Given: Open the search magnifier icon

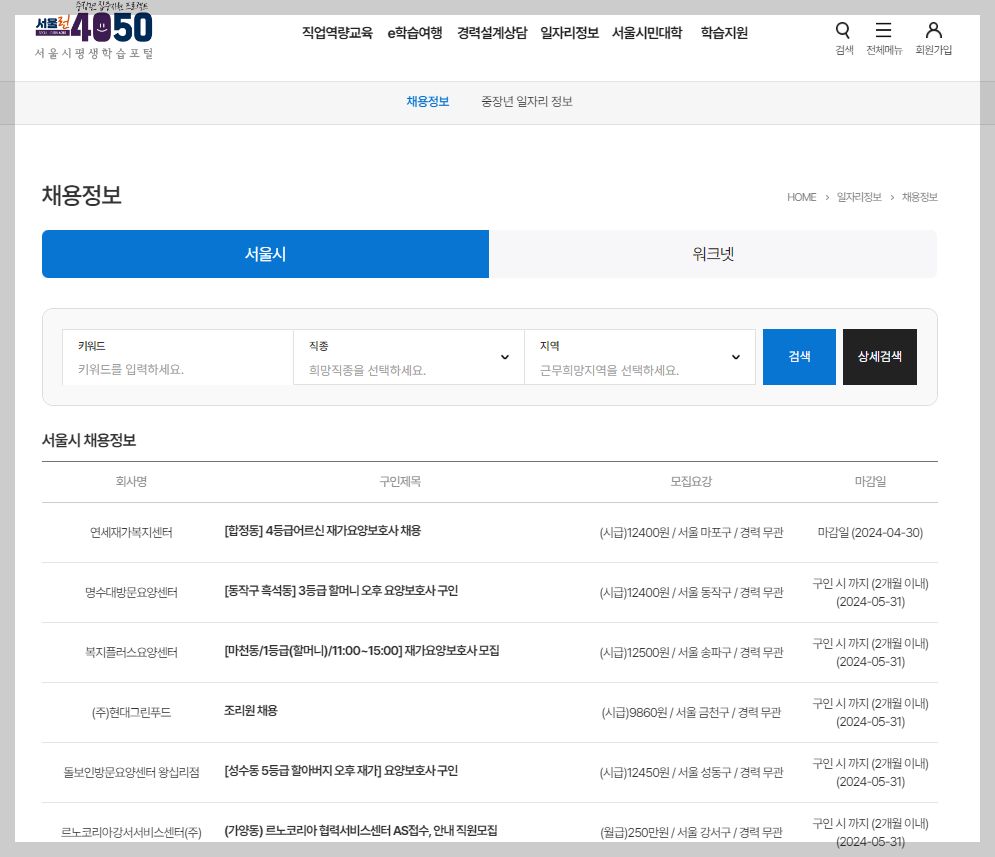Looking at the screenshot, I should [x=843, y=30].
